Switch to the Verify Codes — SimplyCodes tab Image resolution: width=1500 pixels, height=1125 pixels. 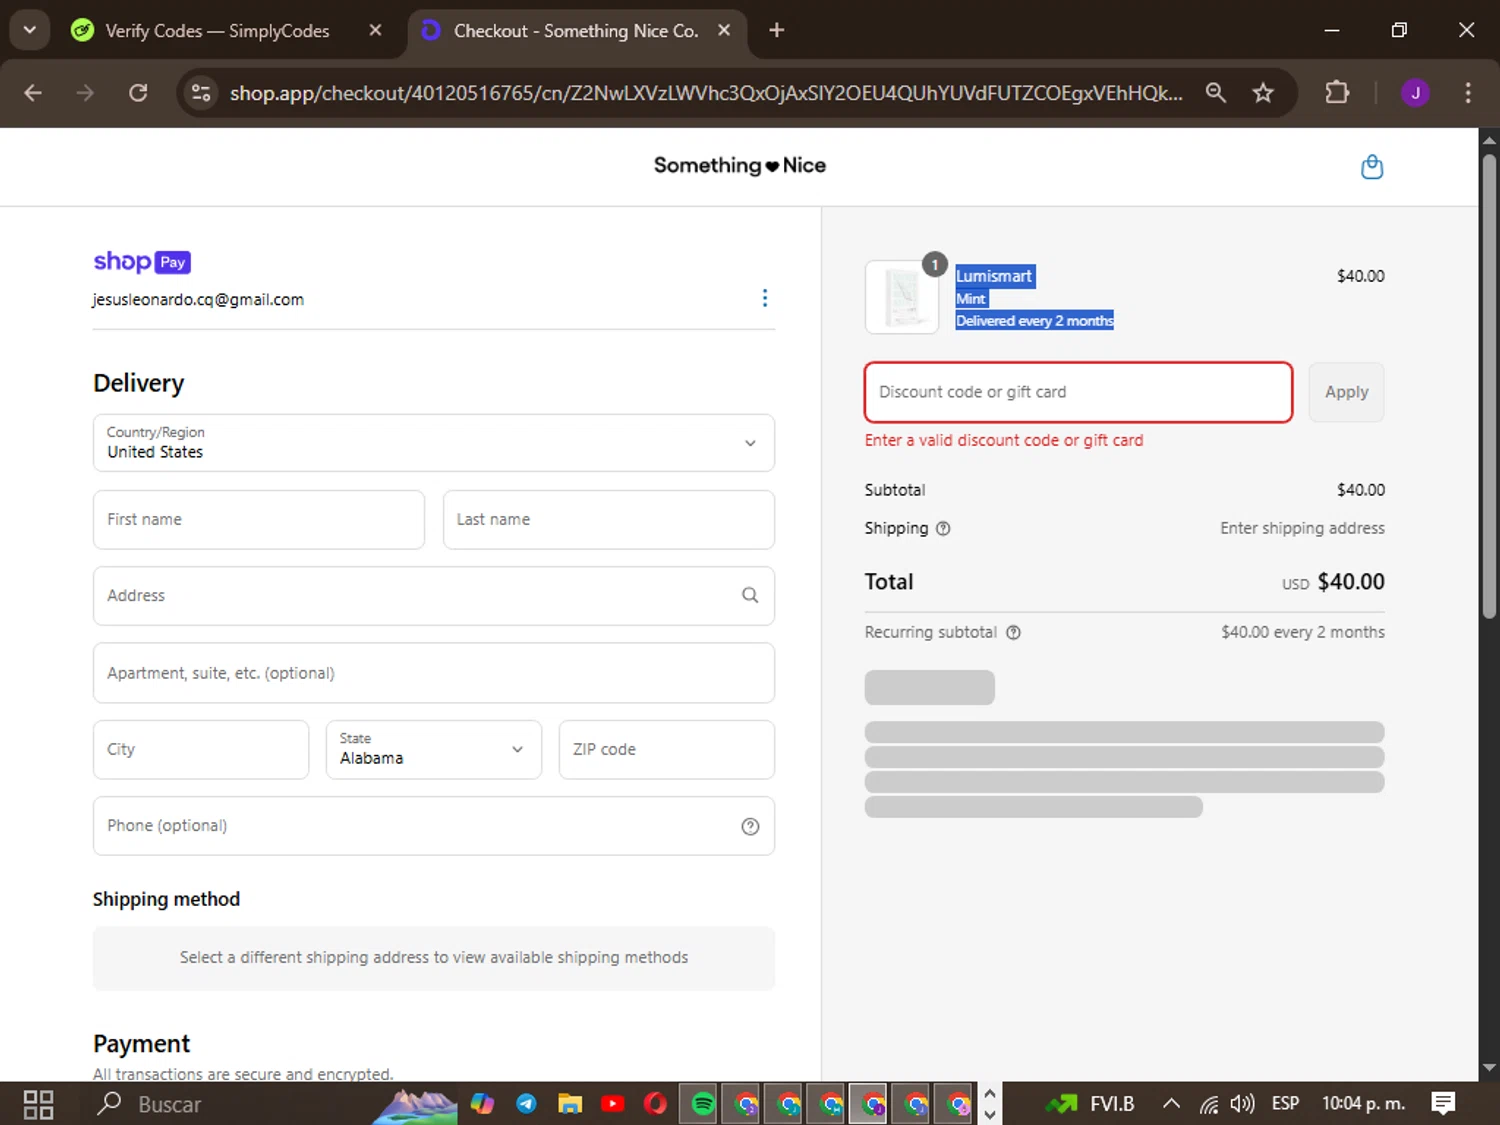point(217,30)
